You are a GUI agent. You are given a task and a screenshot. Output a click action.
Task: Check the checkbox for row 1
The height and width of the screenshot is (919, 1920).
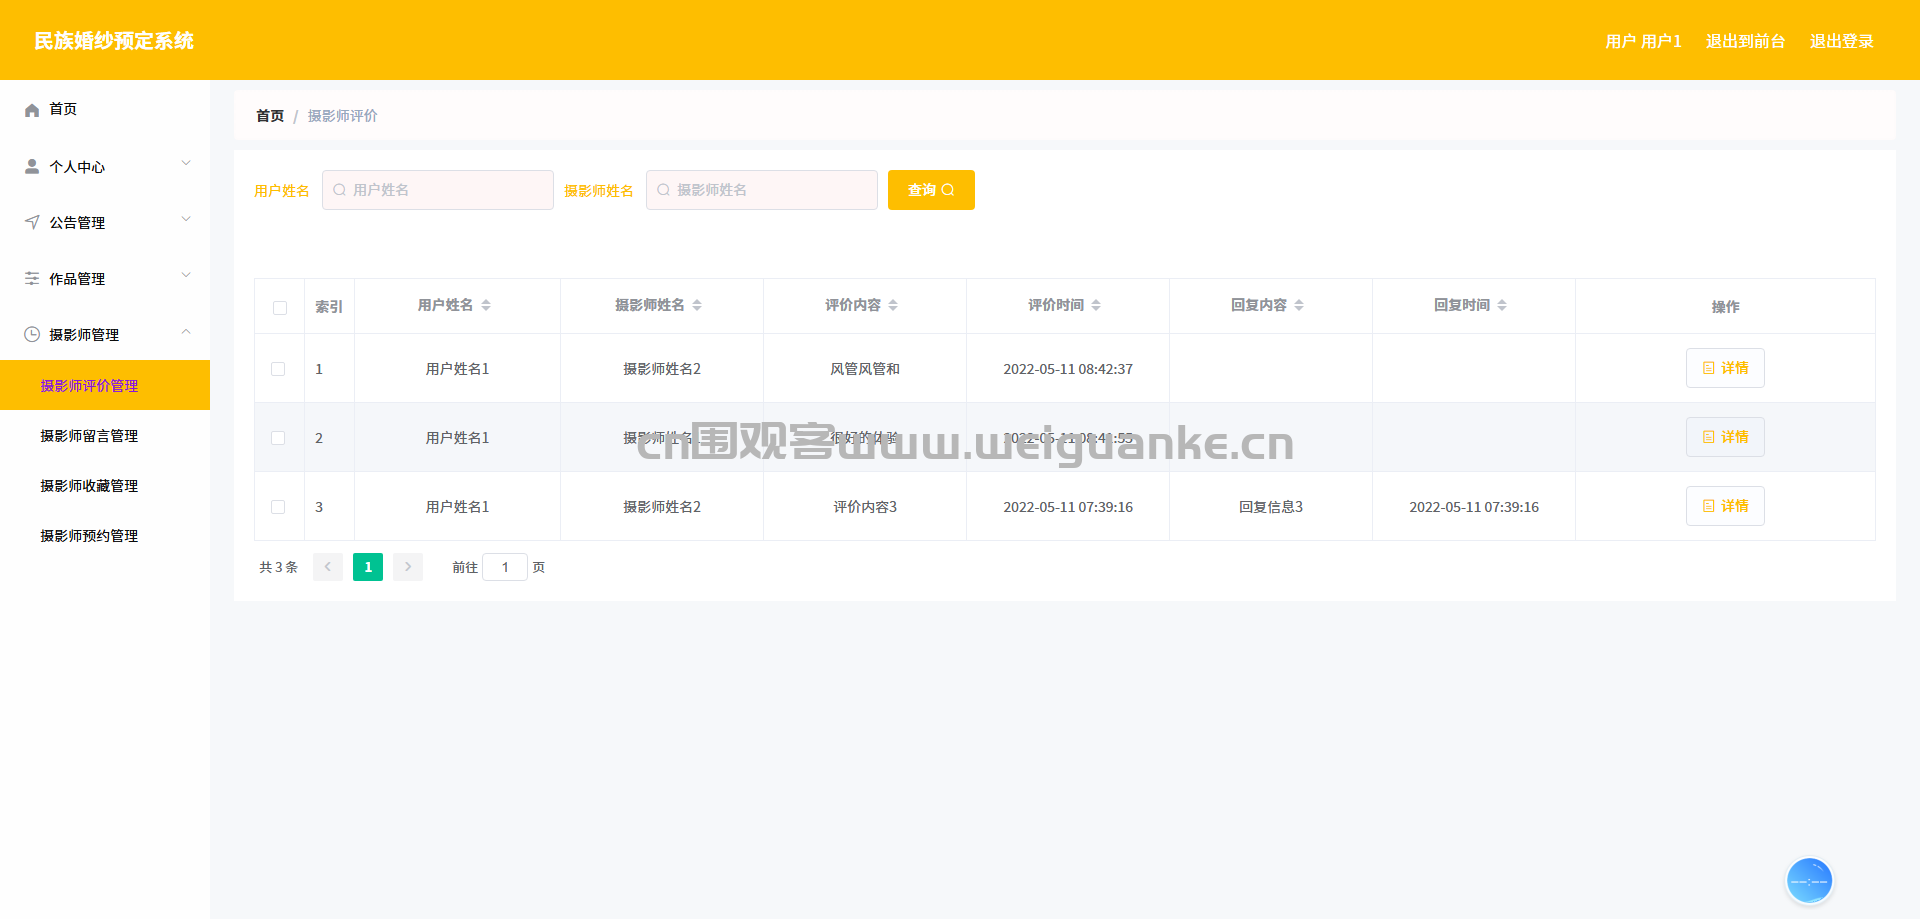pos(278,369)
